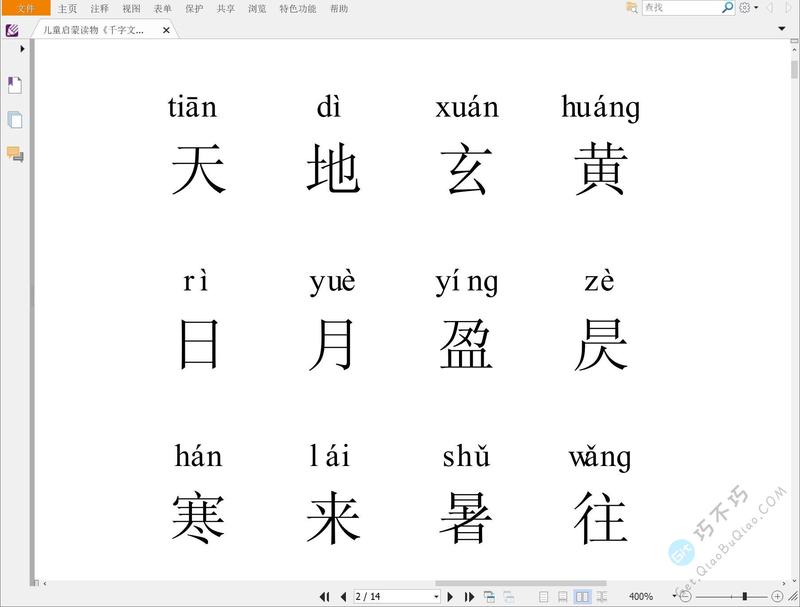Select the search magnifier icon
800x607 pixels.
tap(726, 9)
